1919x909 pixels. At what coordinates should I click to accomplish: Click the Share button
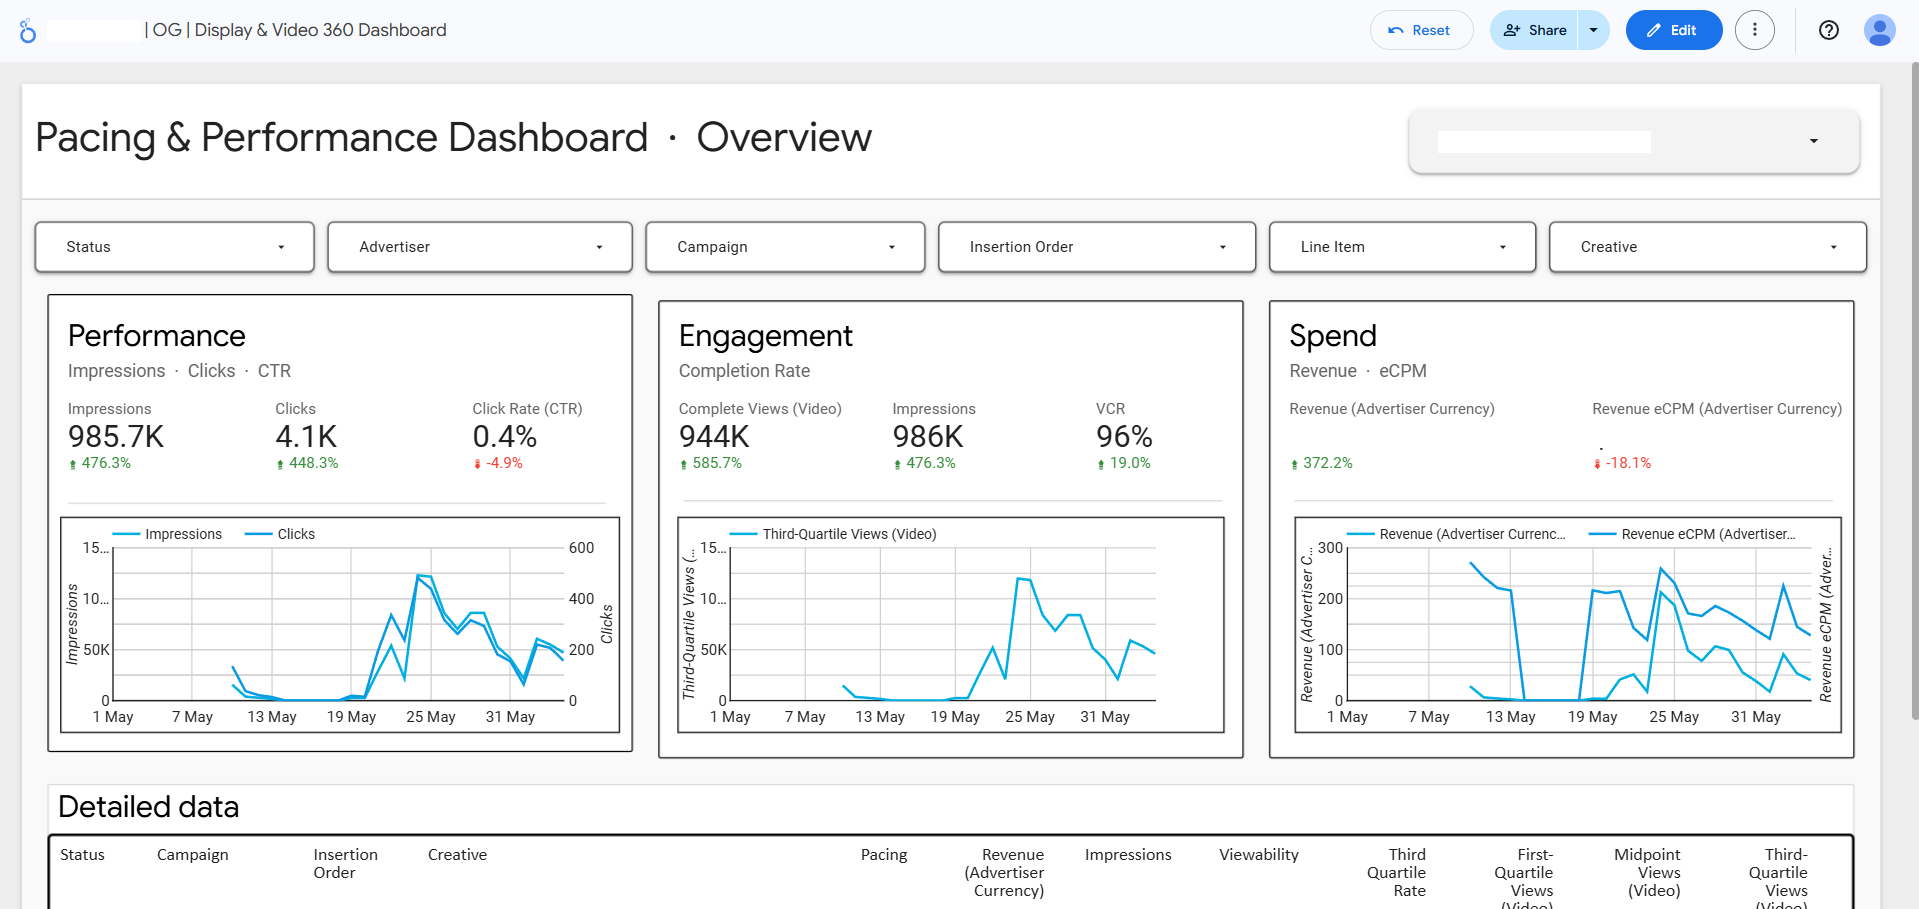tap(1534, 30)
